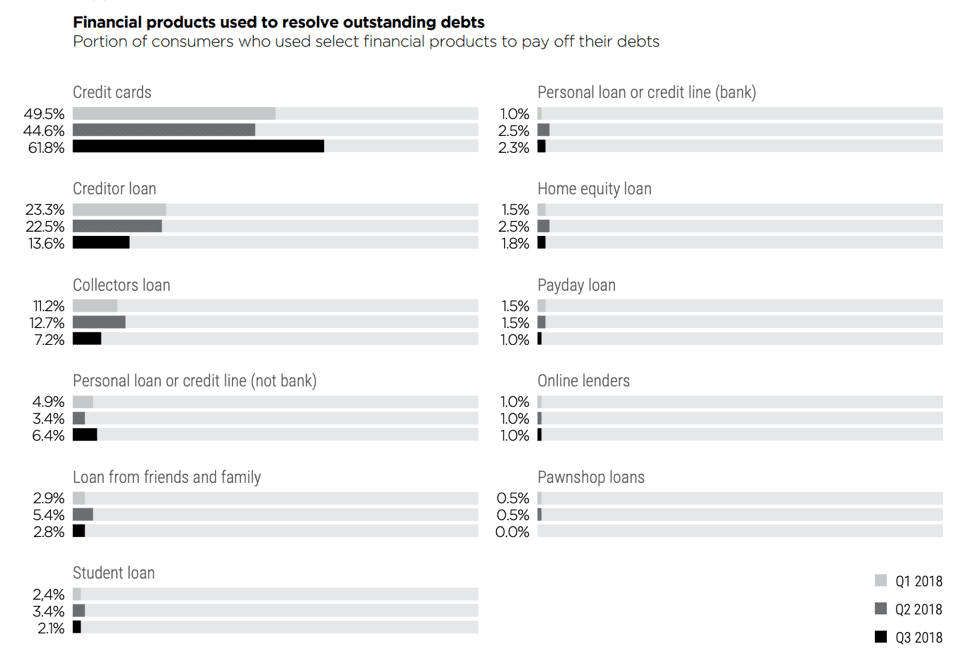
Task: Click the "Online lenders" heading
Action: [583, 381]
